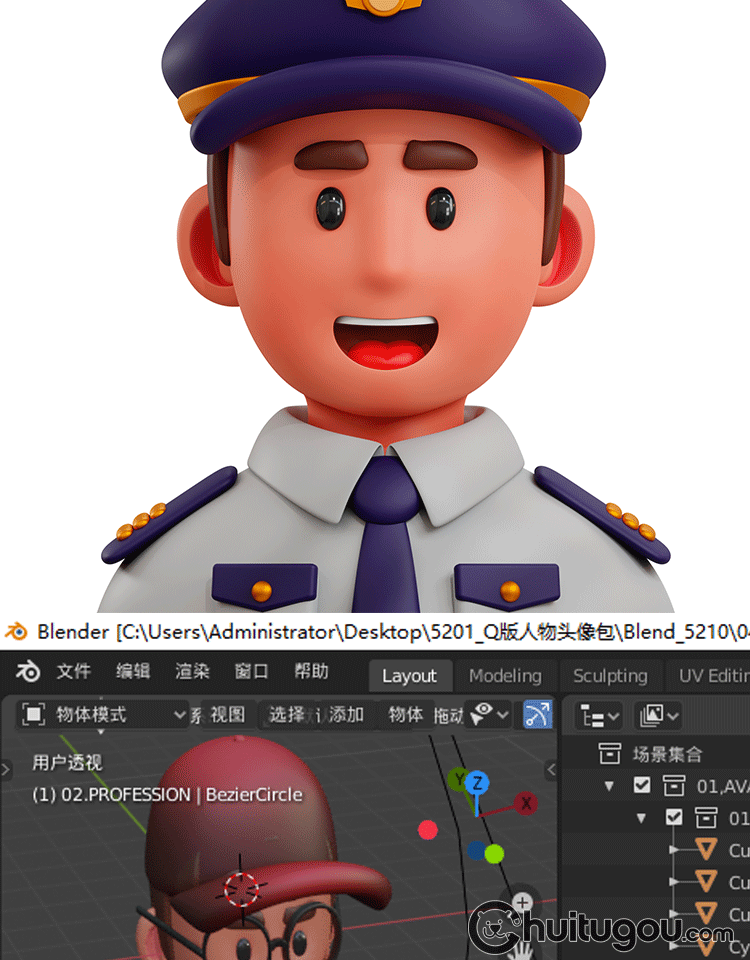Viewport: 750px width, 960px height.
Task: Switch to the Modeling workspace tab
Action: tap(505, 676)
